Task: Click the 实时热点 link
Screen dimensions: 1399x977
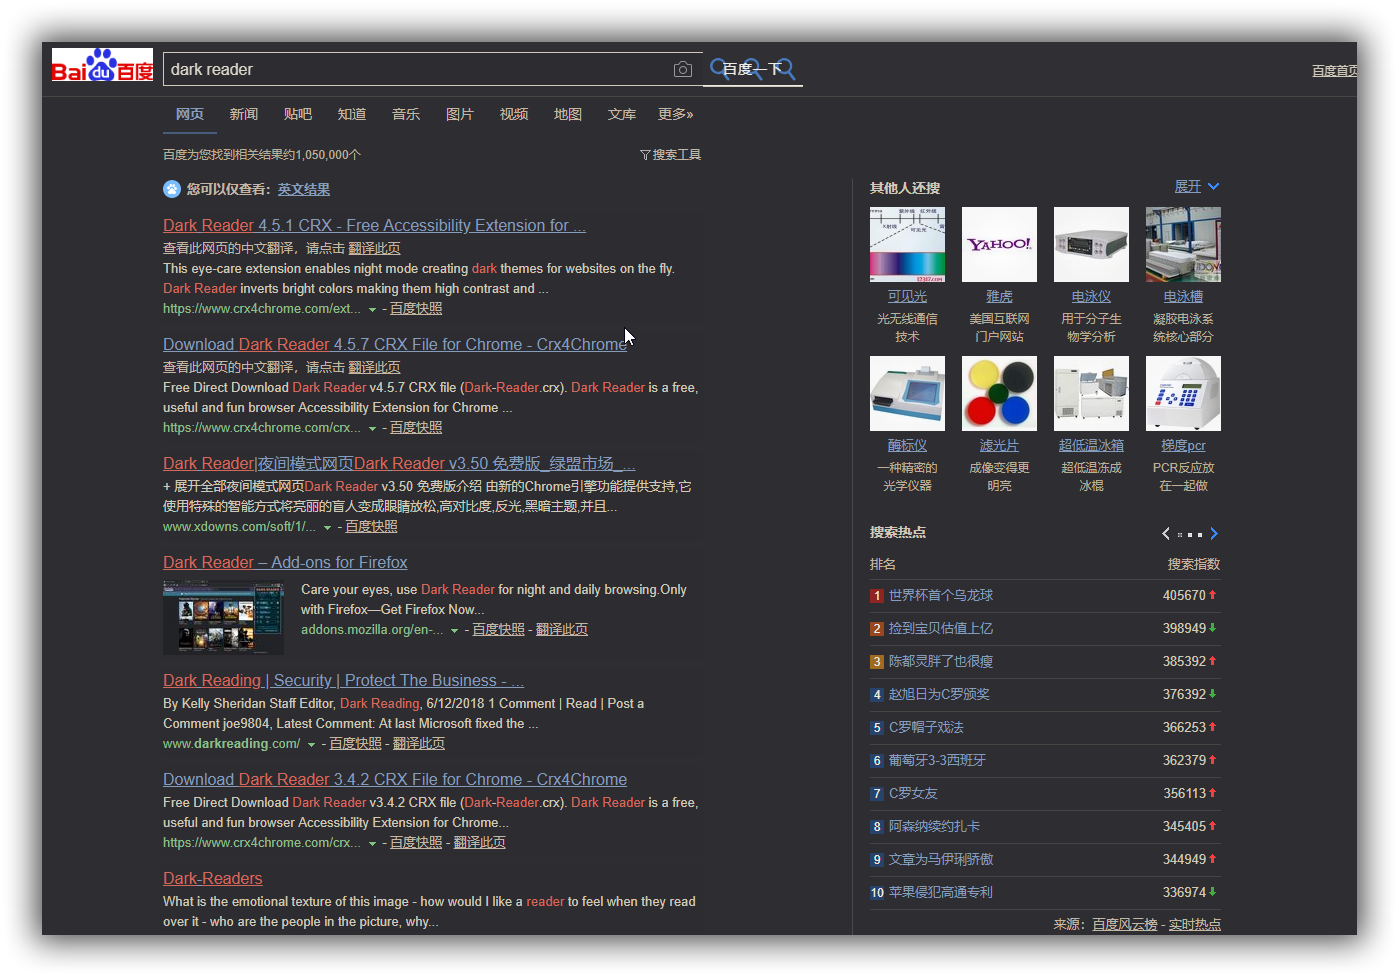Action: coord(1195,925)
